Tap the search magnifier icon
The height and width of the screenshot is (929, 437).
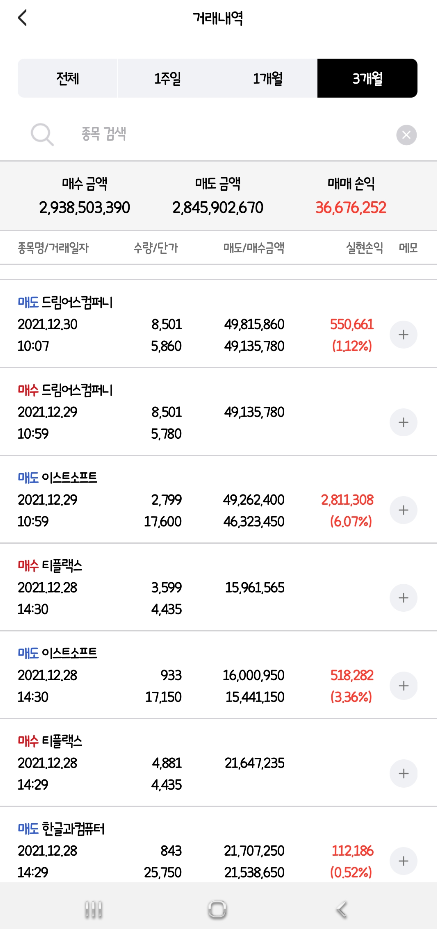[x=42, y=135]
